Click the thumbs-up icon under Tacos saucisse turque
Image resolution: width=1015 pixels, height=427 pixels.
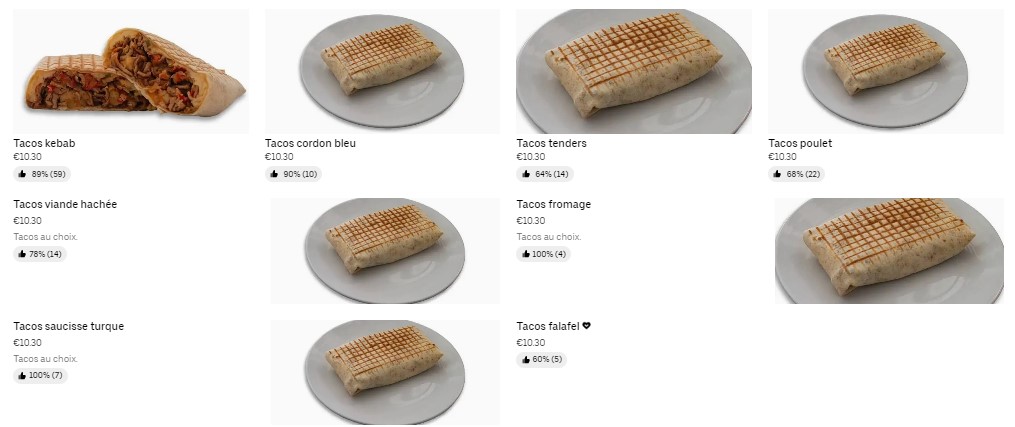22,376
